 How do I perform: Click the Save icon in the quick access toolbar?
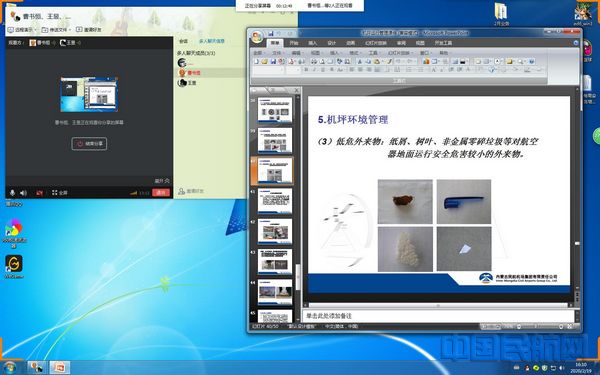(271, 33)
